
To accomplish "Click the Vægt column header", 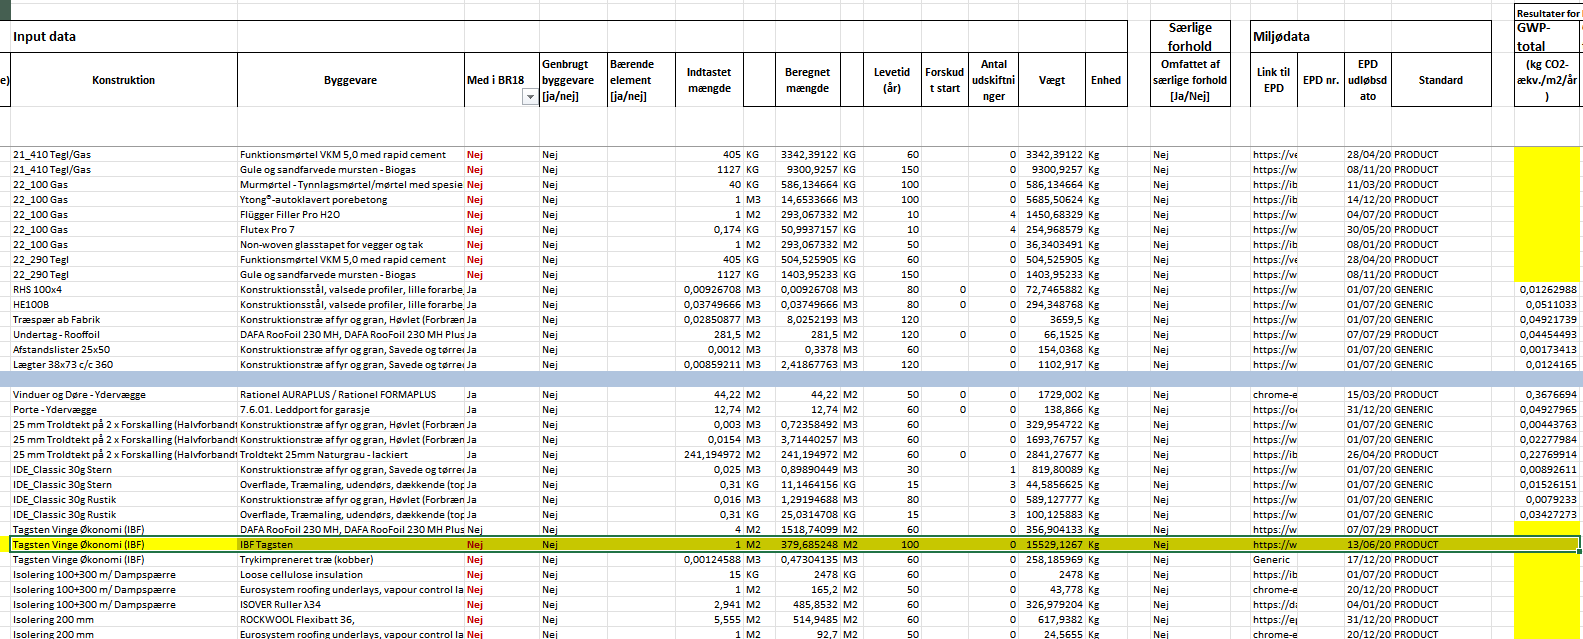I will tap(1052, 80).
